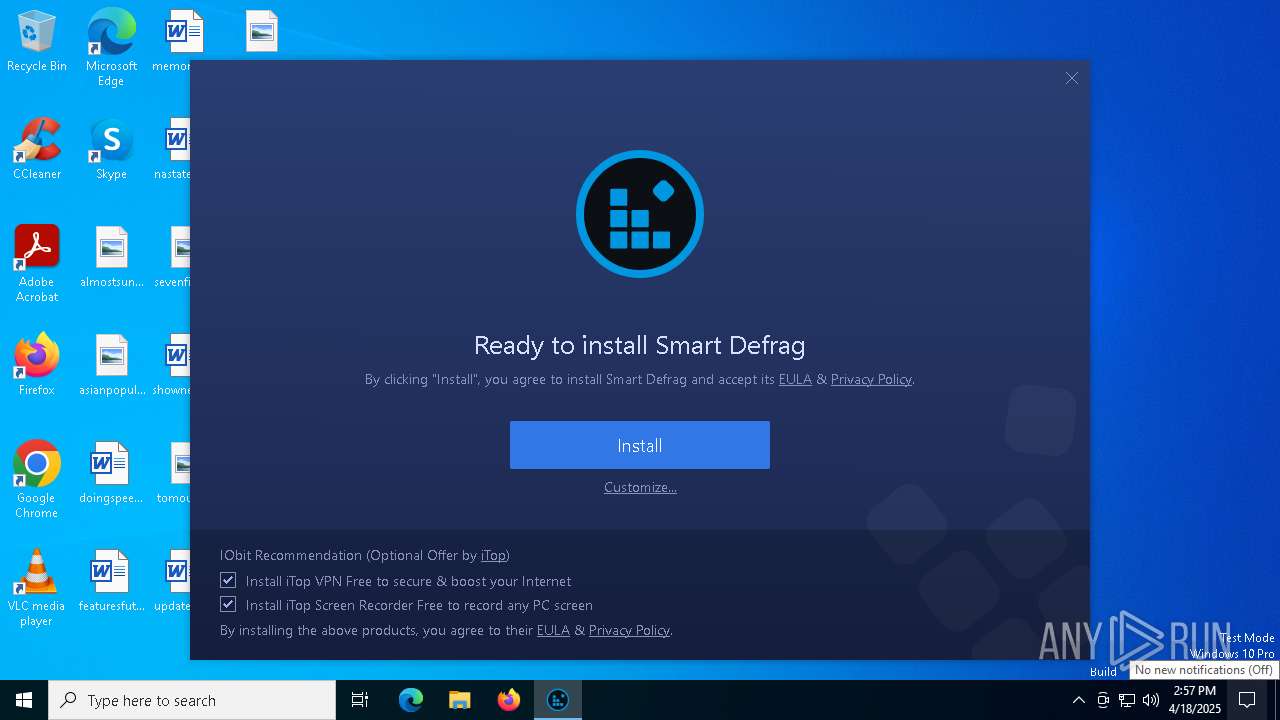Screen dimensions: 1280x720
Task: Open the volume control tray icon
Action: (x=1151, y=700)
